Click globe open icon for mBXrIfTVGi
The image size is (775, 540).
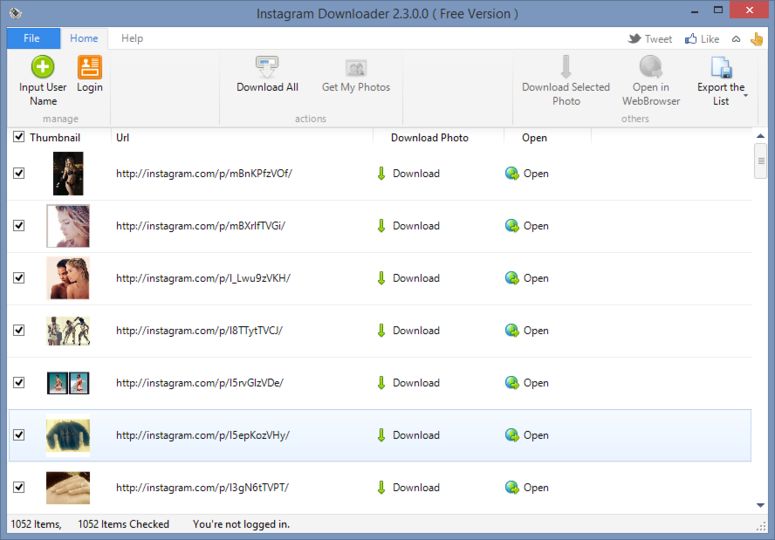[512, 226]
